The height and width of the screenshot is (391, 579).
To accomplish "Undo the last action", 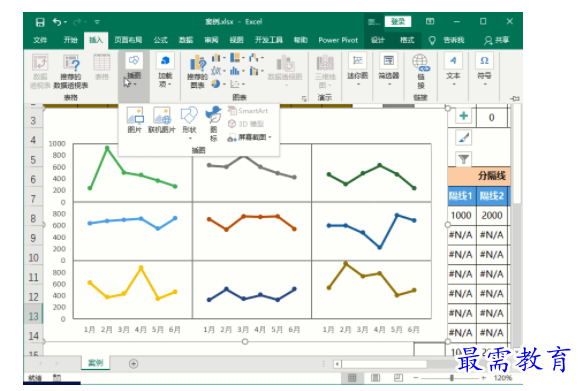I will (57, 22).
